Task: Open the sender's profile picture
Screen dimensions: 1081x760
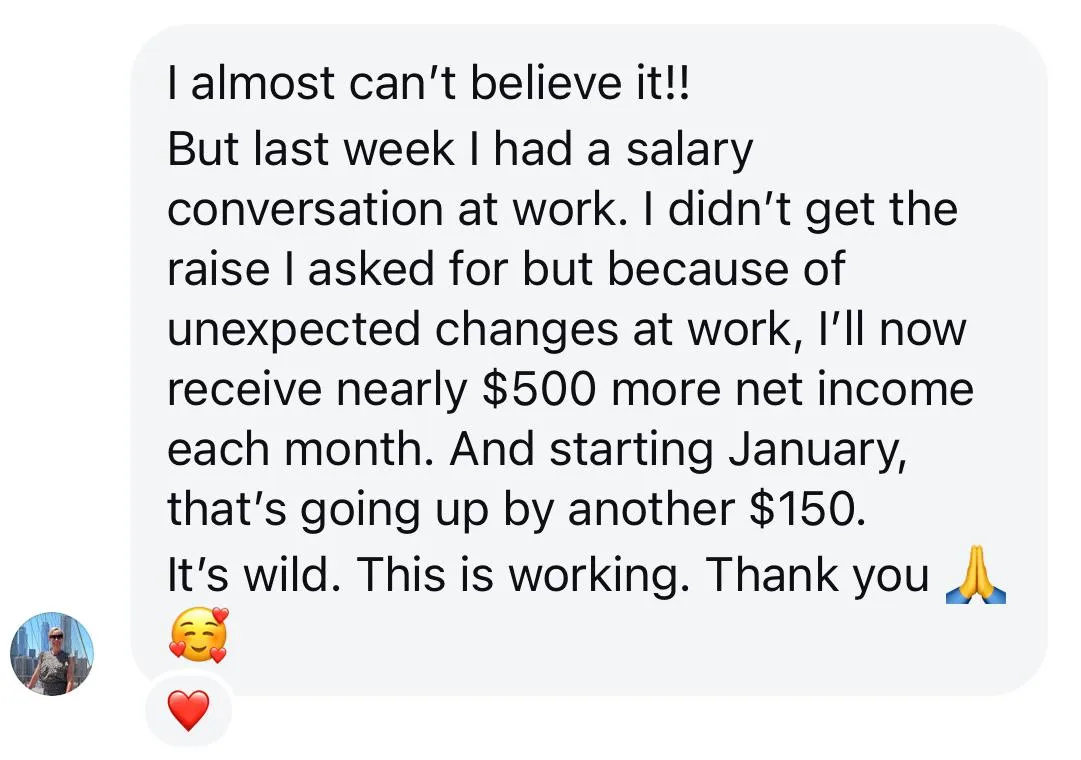Action: point(52,654)
